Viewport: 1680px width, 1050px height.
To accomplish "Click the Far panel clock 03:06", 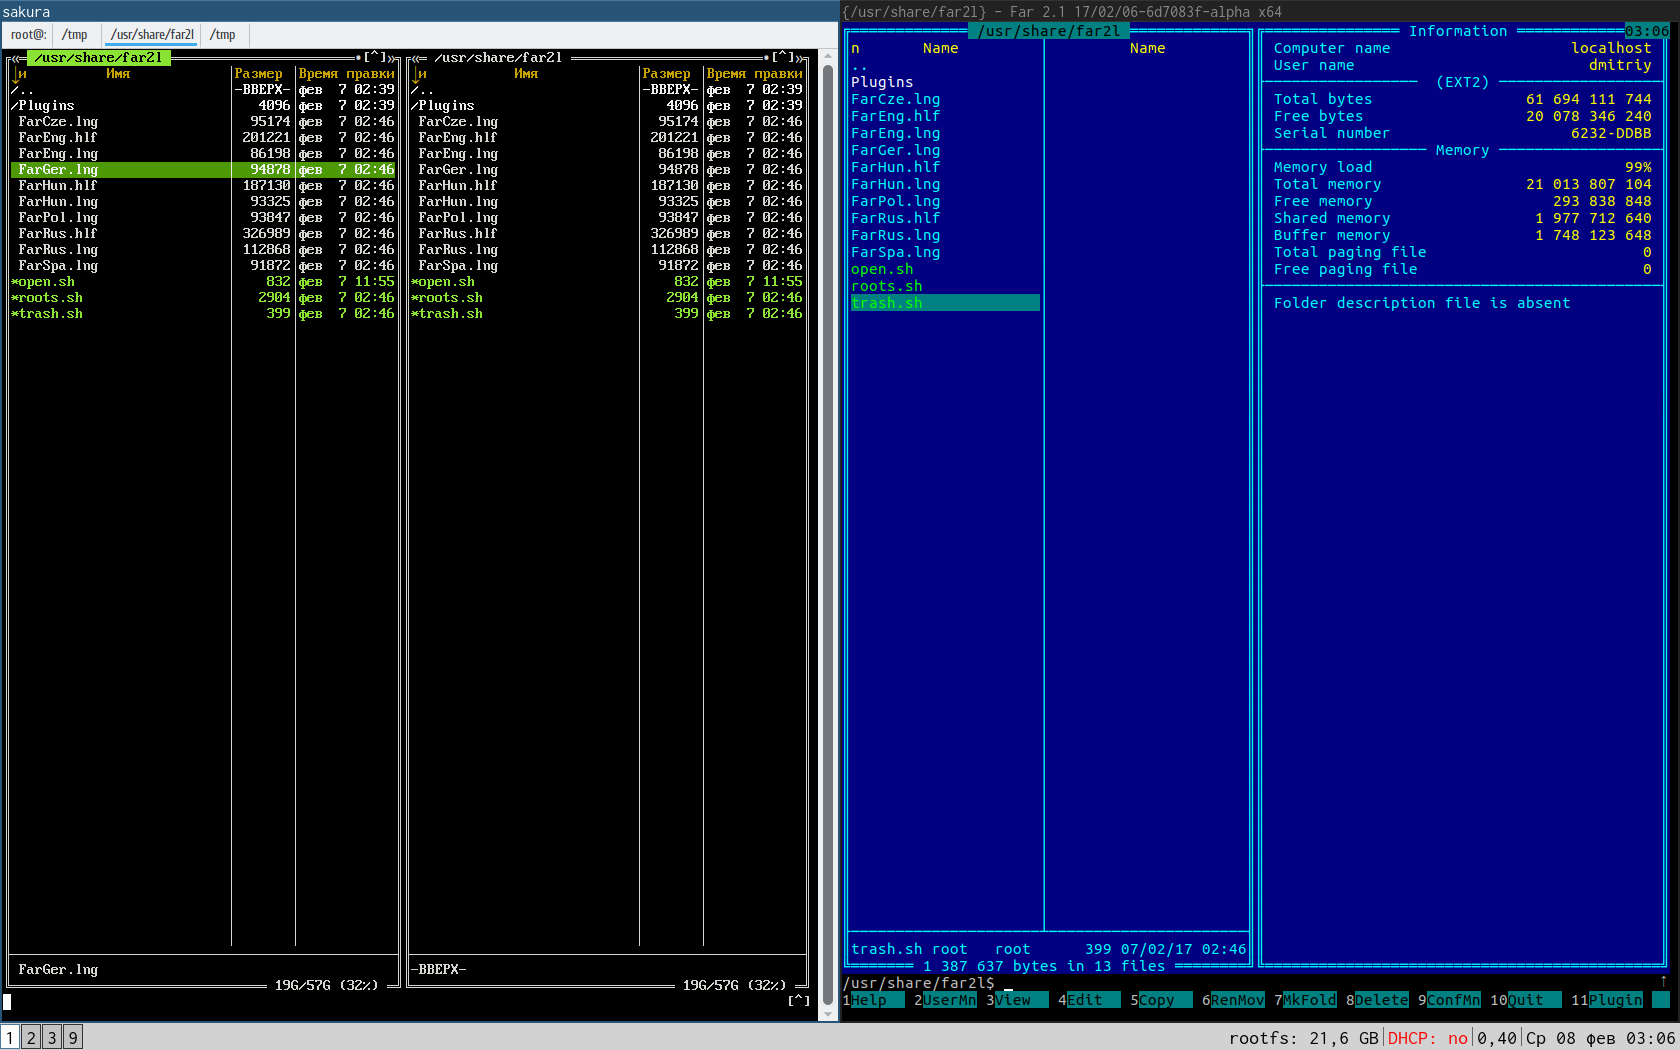I will click(x=1647, y=31).
